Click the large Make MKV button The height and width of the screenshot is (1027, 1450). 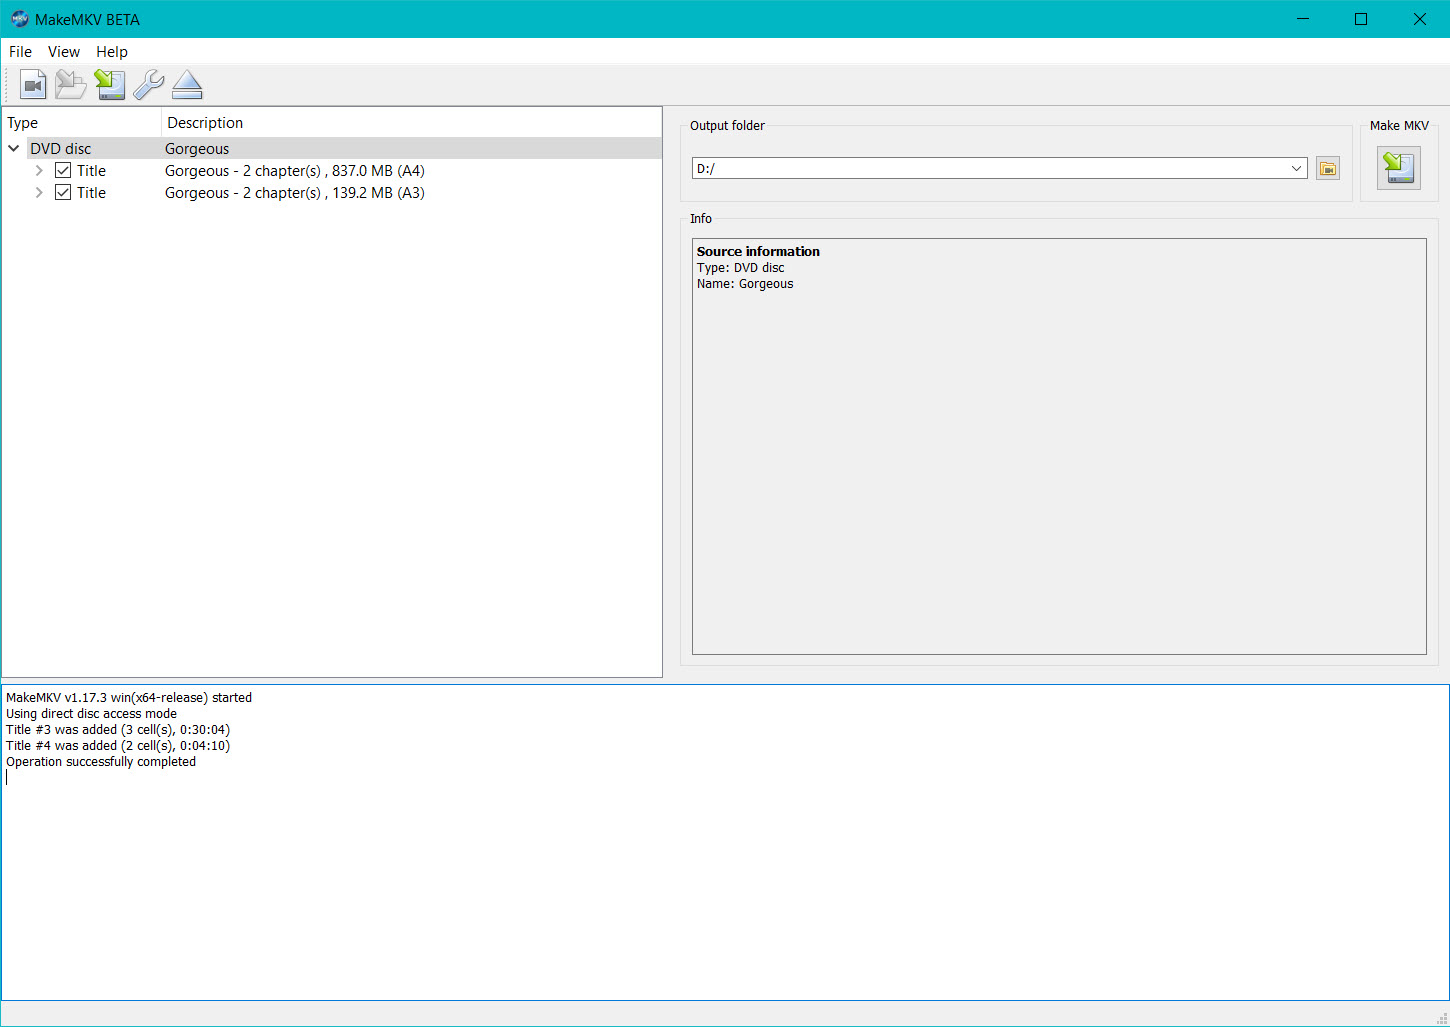point(1398,168)
